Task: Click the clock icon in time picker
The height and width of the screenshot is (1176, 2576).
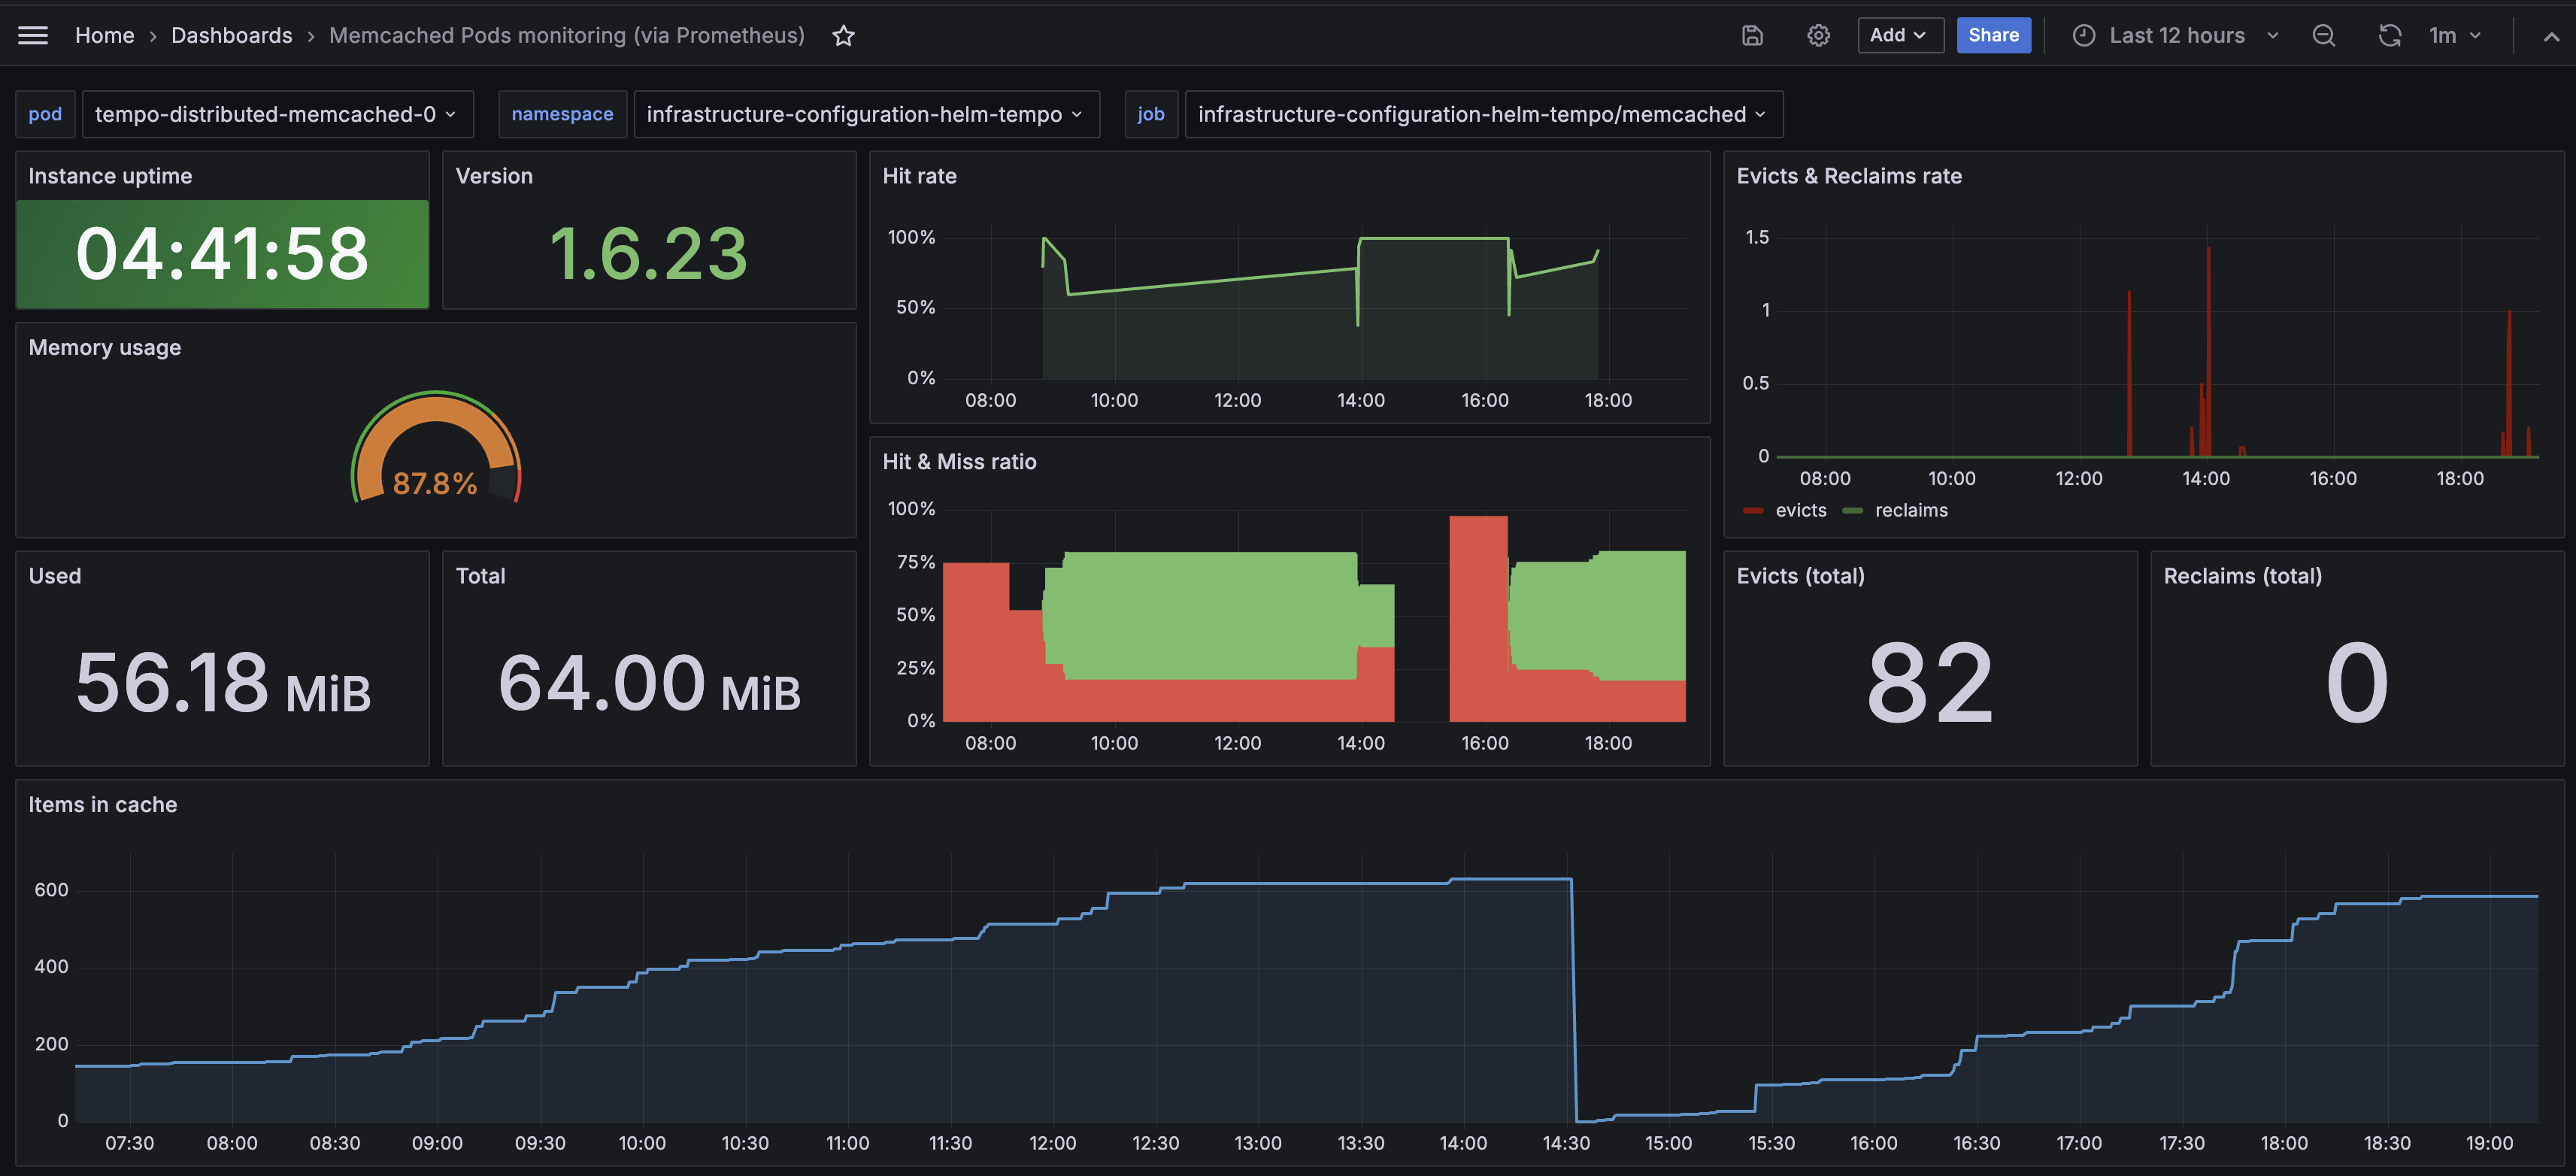Action: pyautogui.click(x=2084, y=35)
